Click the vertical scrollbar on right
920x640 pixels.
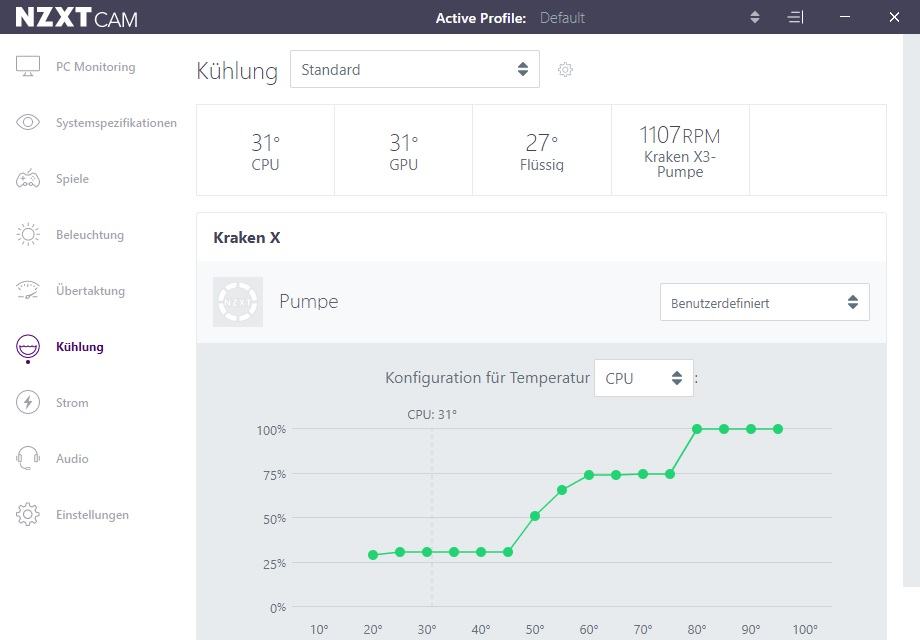tap(911, 310)
